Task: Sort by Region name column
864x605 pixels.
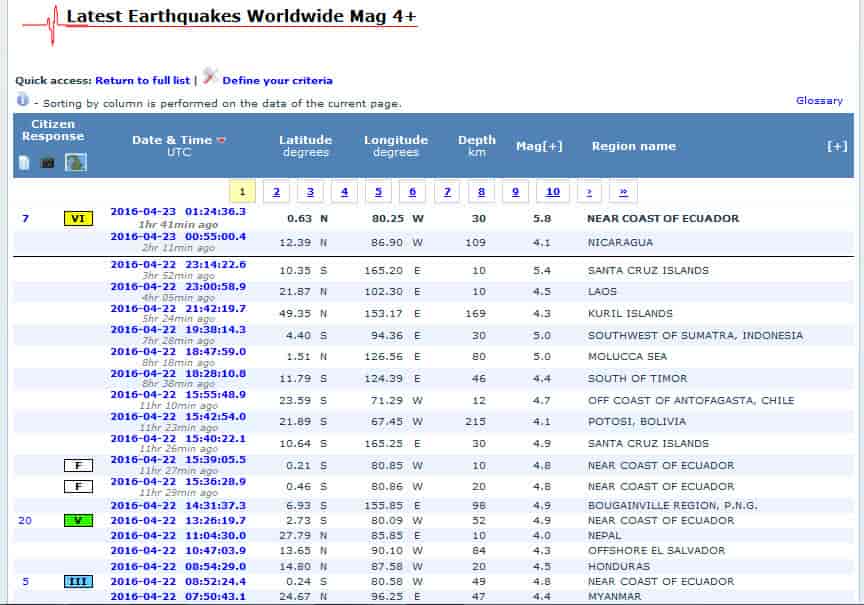Action: [x=634, y=146]
